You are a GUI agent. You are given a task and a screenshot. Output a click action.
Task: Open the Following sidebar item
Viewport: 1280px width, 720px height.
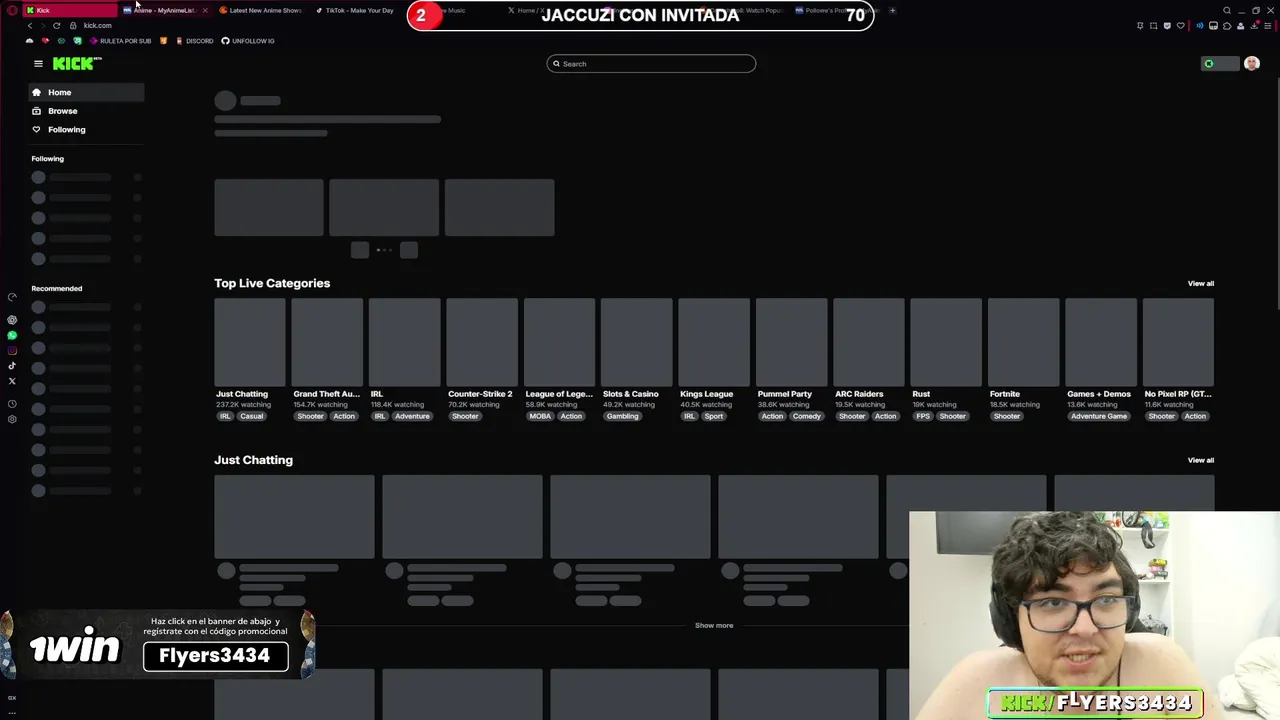(x=86, y=130)
